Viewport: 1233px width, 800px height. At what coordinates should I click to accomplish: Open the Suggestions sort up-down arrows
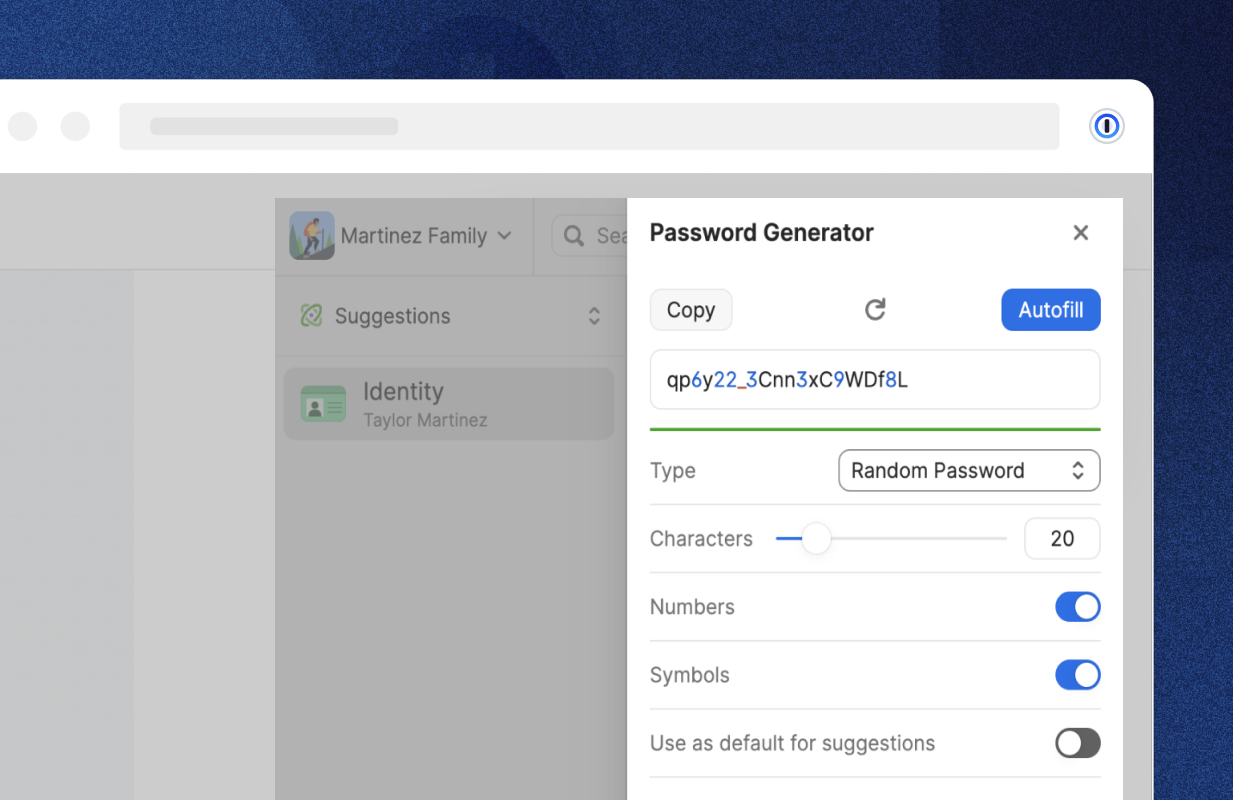(594, 316)
